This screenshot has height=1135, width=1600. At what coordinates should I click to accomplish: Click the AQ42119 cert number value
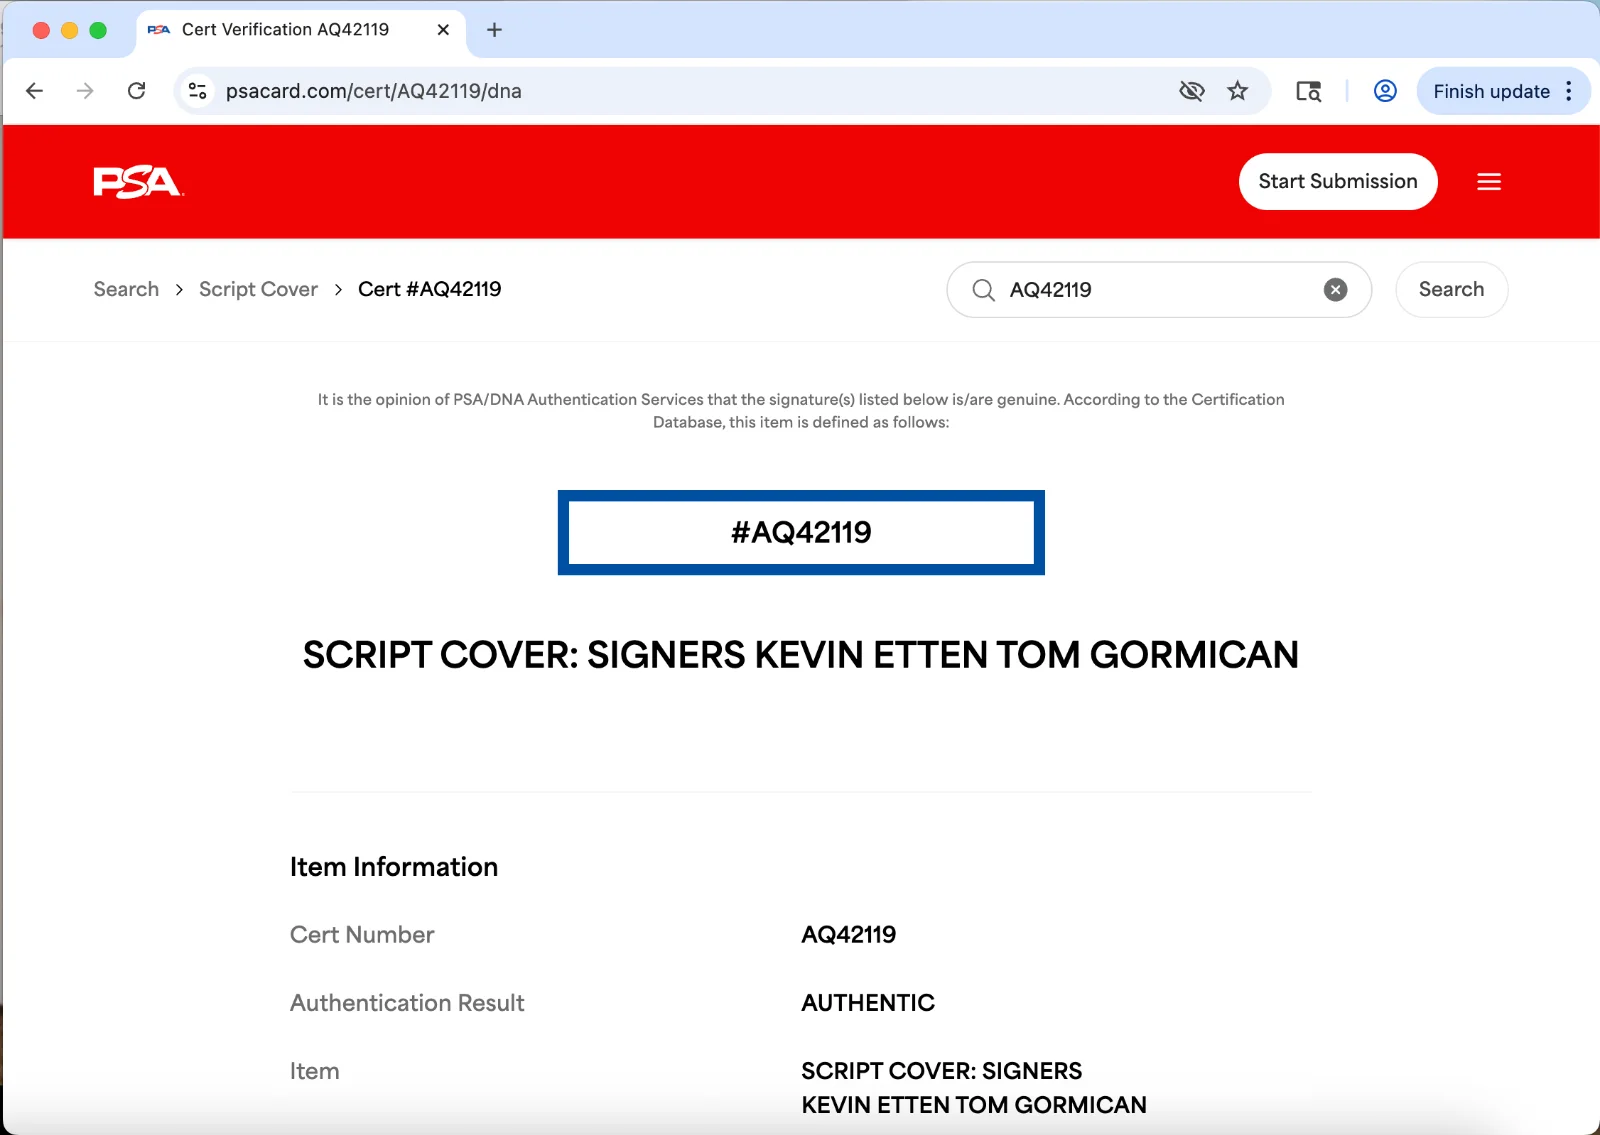pyautogui.click(x=849, y=935)
